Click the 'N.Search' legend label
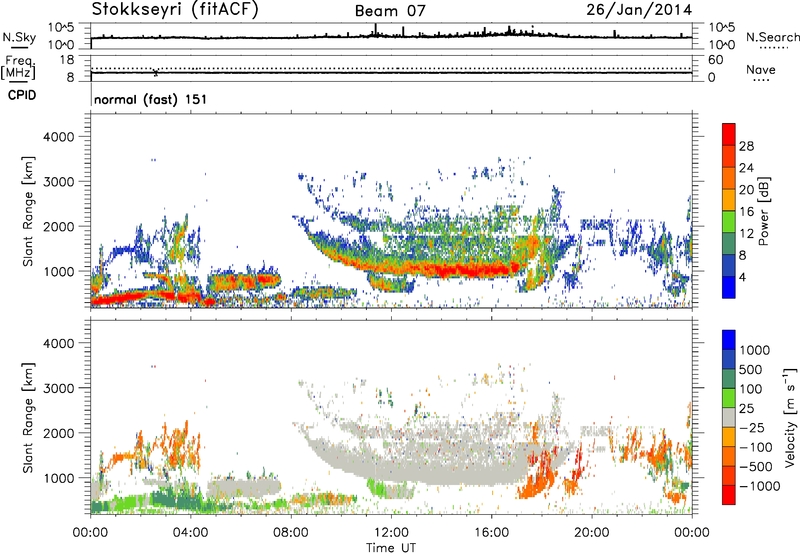This screenshot has width=800, height=554. 772,37
